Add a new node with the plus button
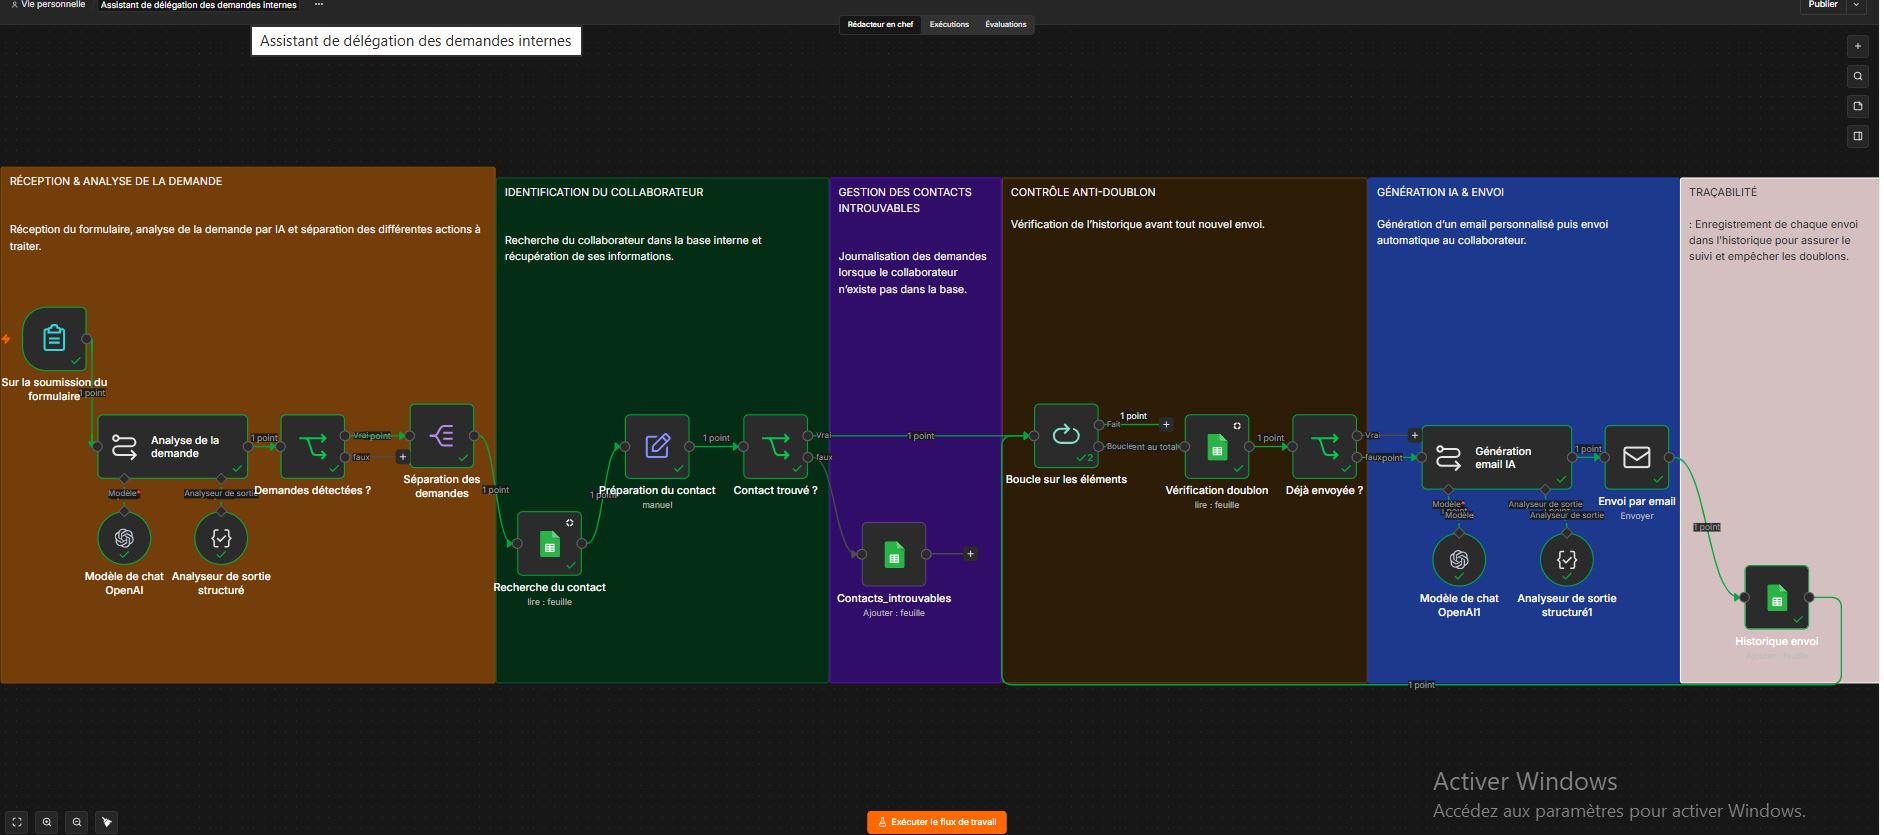The image size is (1884, 835). (1858, 46)
